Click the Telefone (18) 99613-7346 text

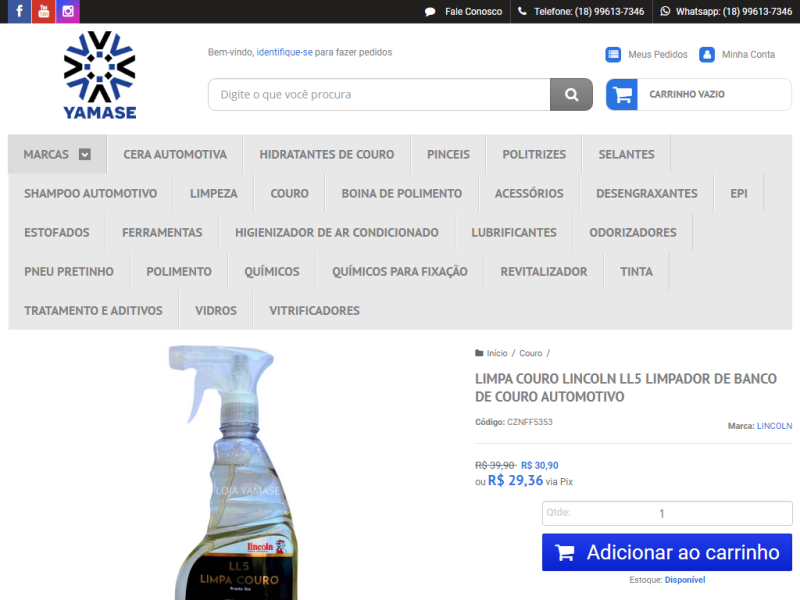(x=589, y=12)
